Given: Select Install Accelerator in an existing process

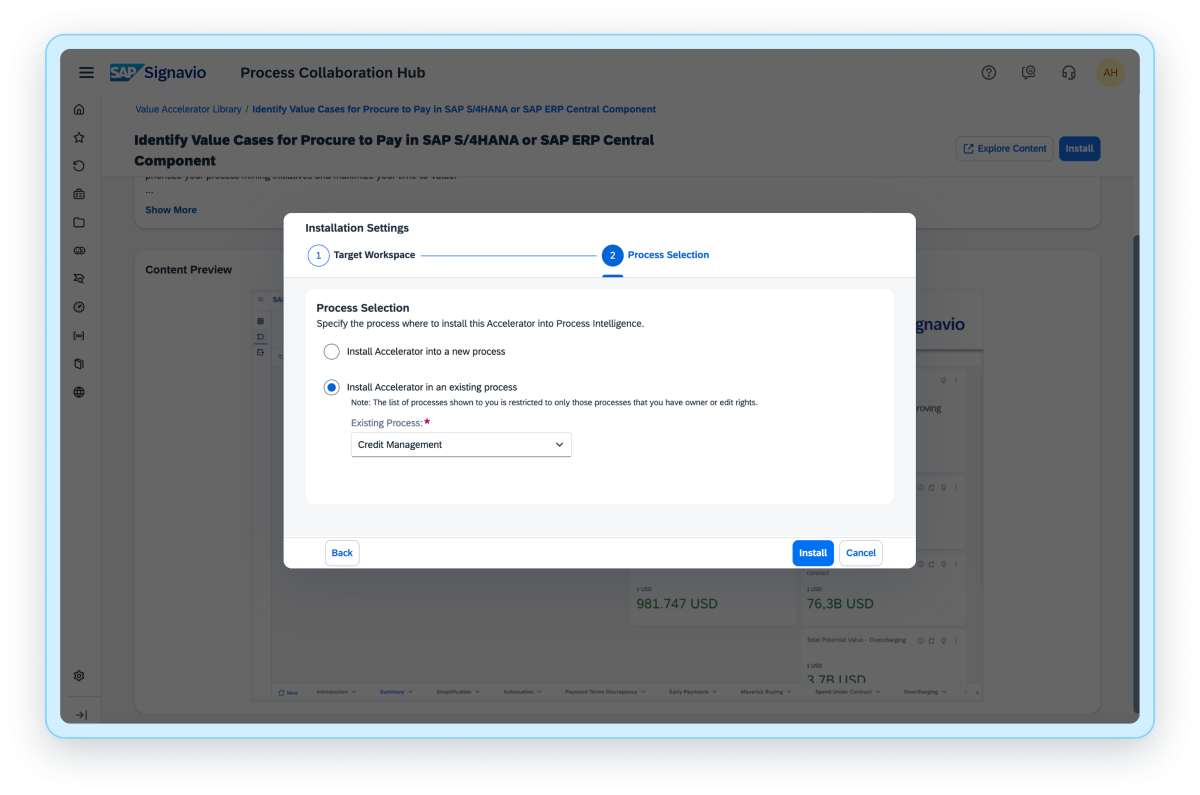Looking at the screenshot, I should pyautogui.click(x=331, y=387).
